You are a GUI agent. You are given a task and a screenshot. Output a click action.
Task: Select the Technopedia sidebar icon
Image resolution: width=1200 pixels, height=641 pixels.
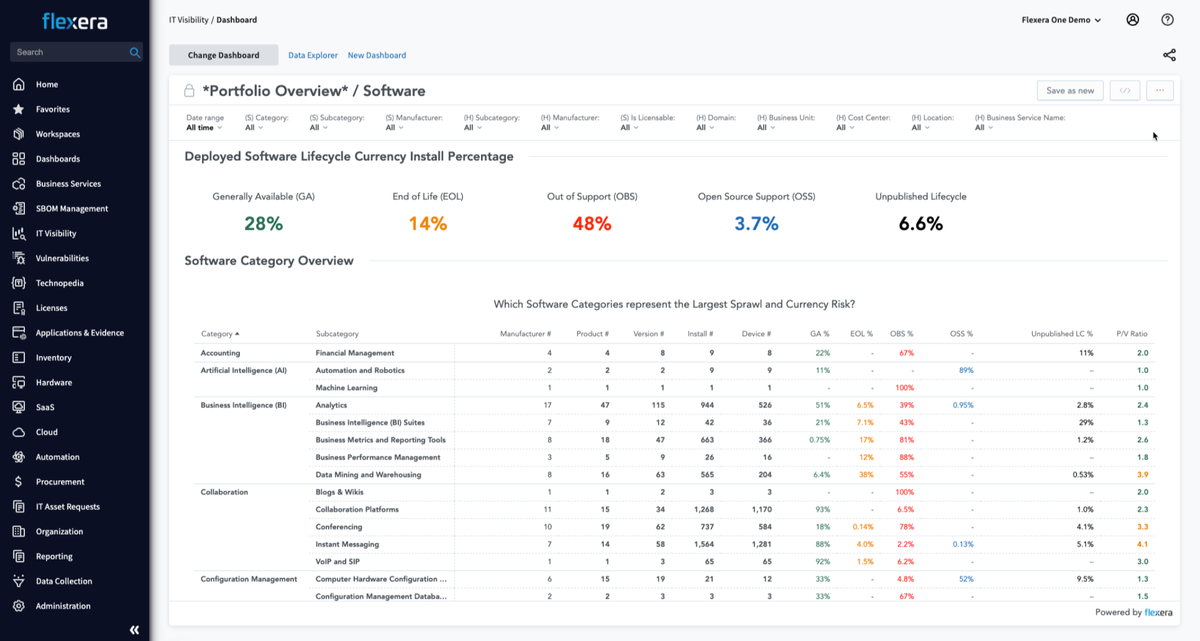tap(19, 282)
